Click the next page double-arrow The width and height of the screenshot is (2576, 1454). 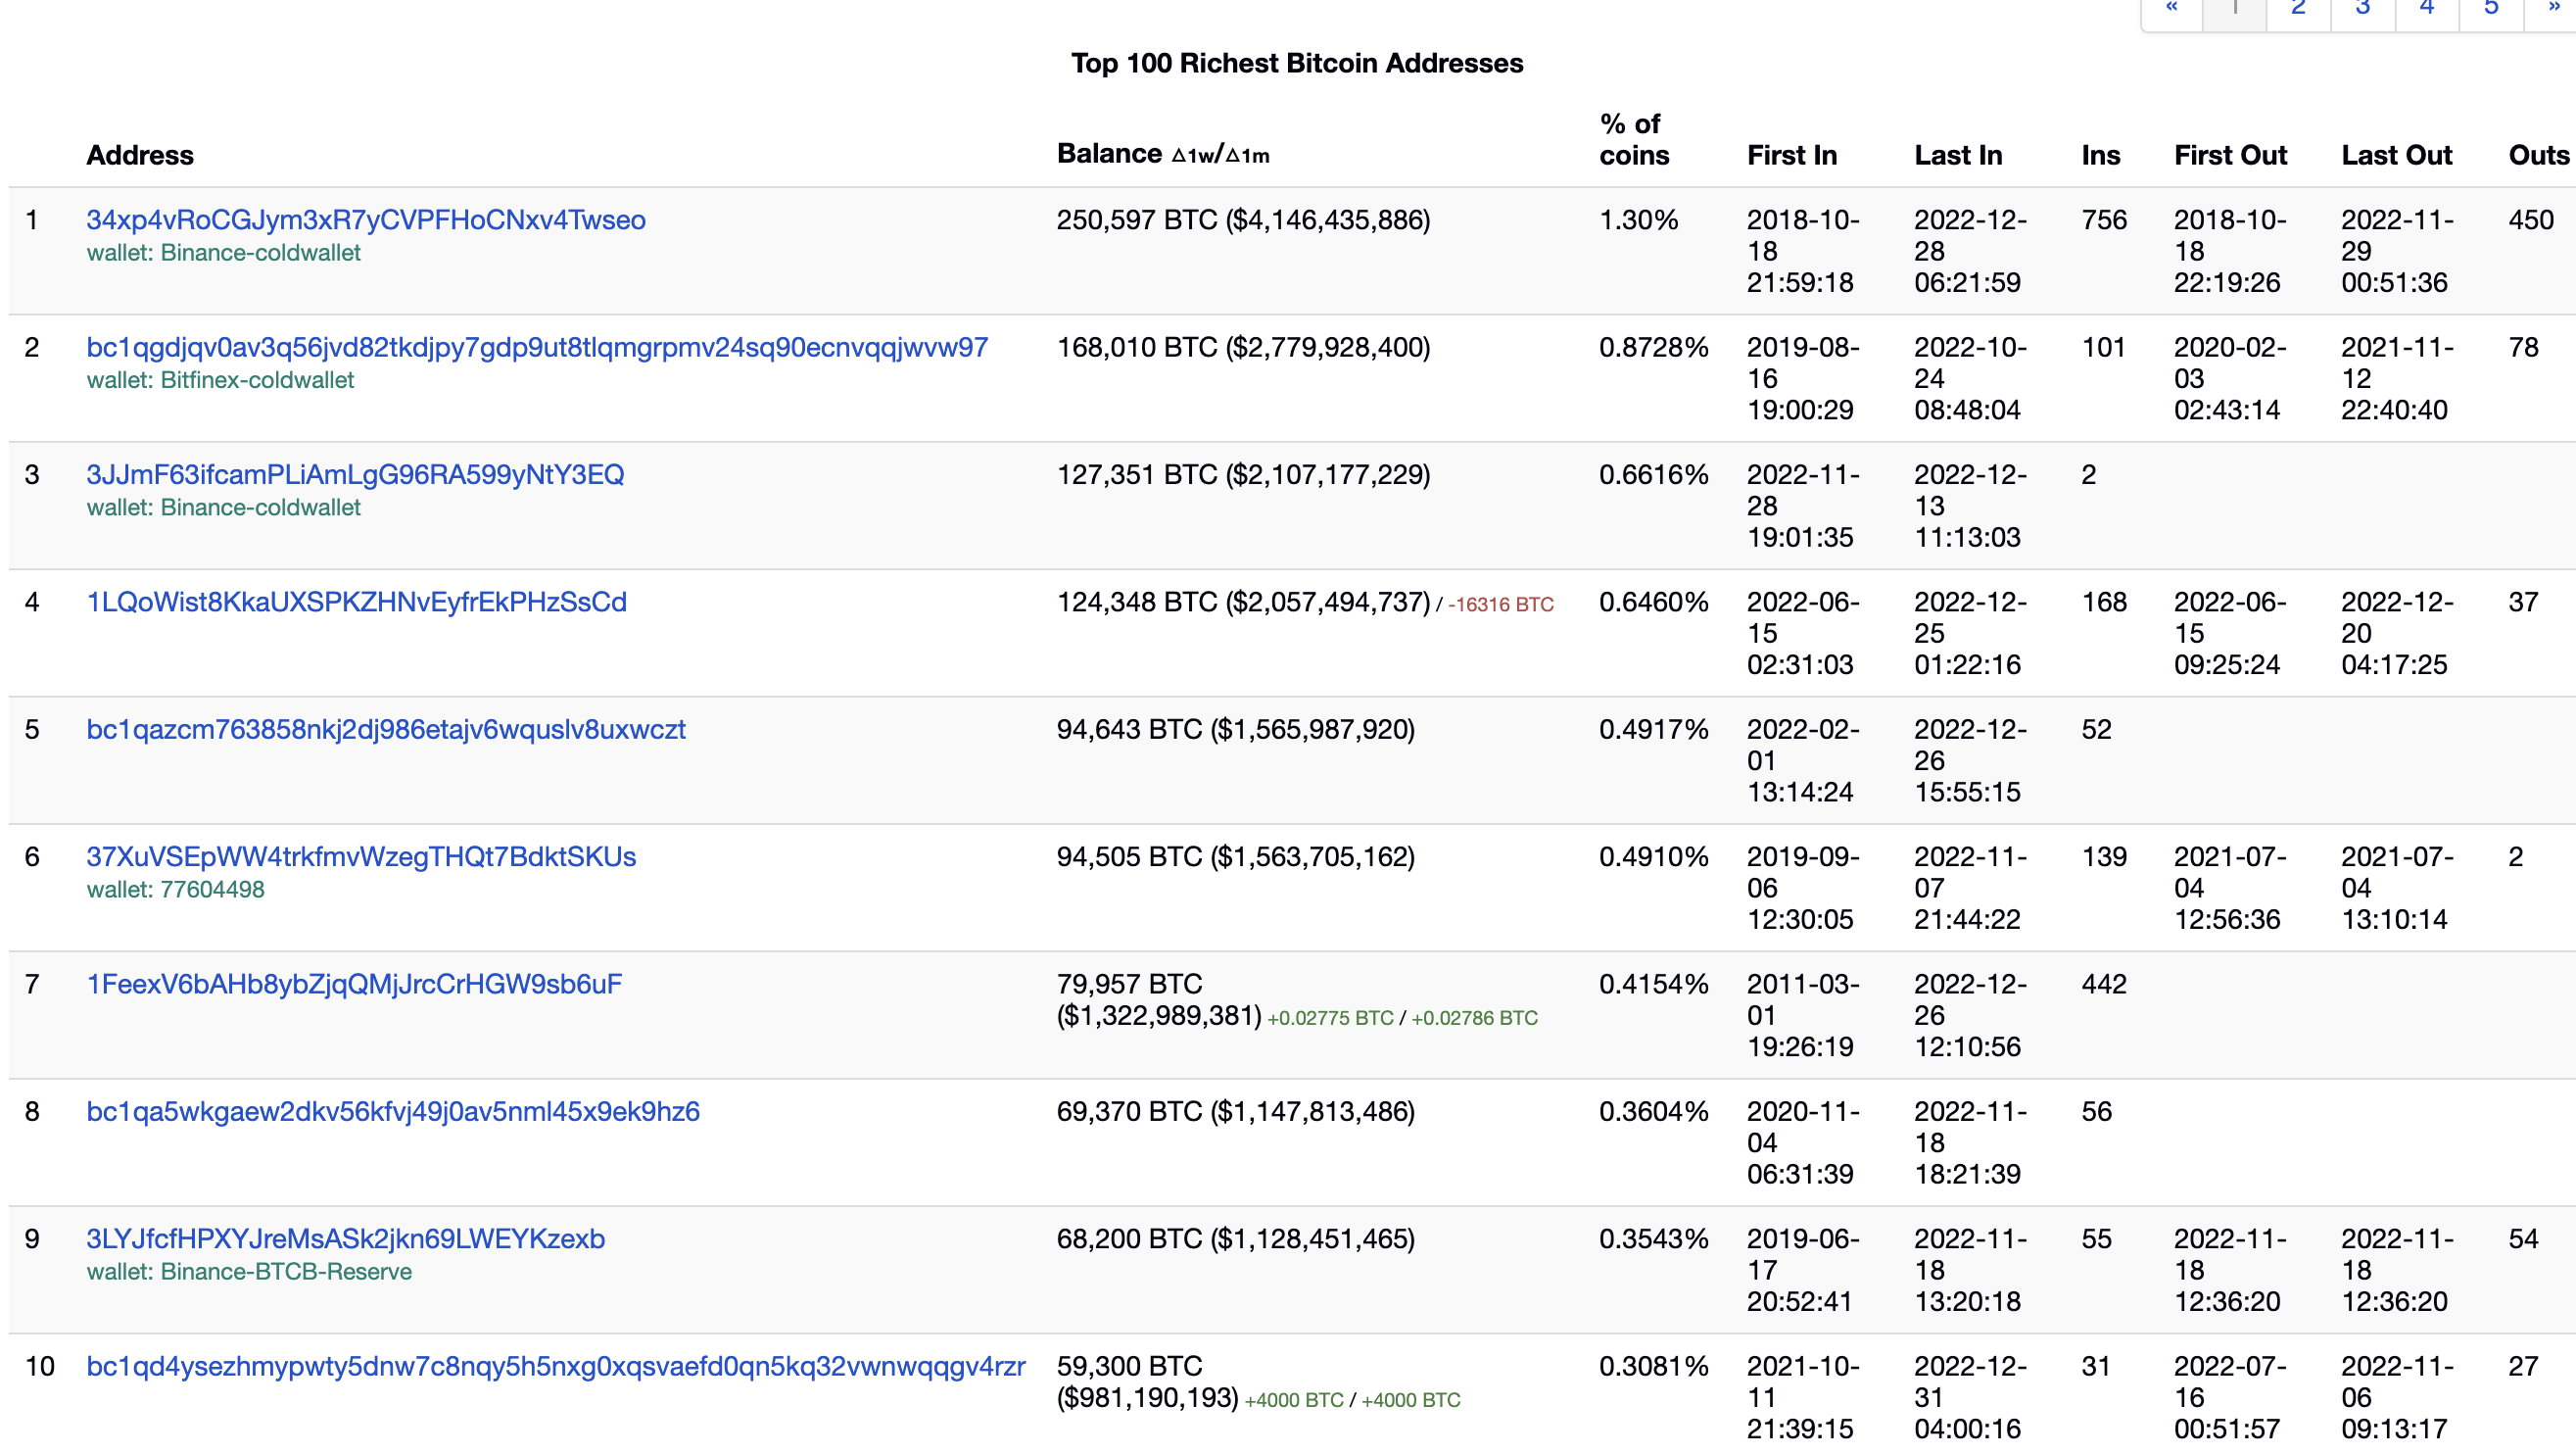[2553, 10]
